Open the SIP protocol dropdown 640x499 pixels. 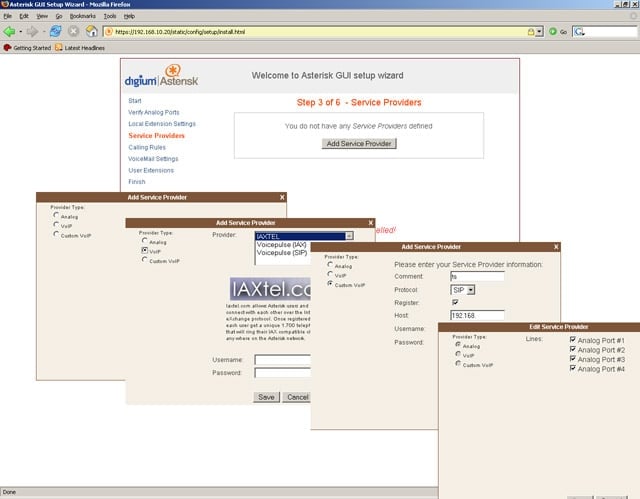tap(471, 290)
